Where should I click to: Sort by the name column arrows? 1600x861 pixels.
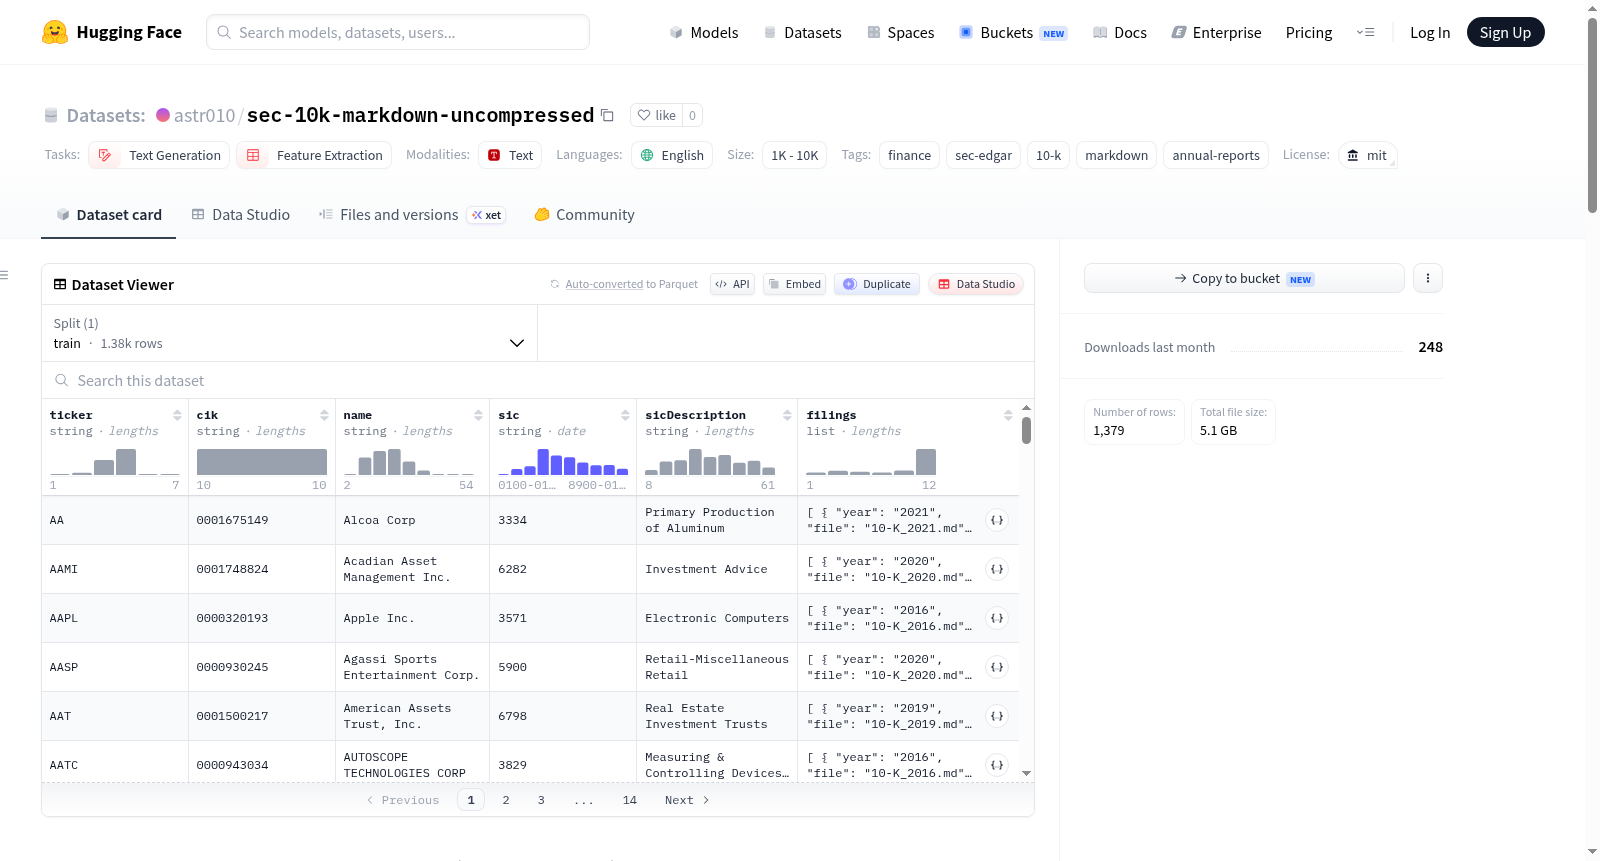point(478,415)
